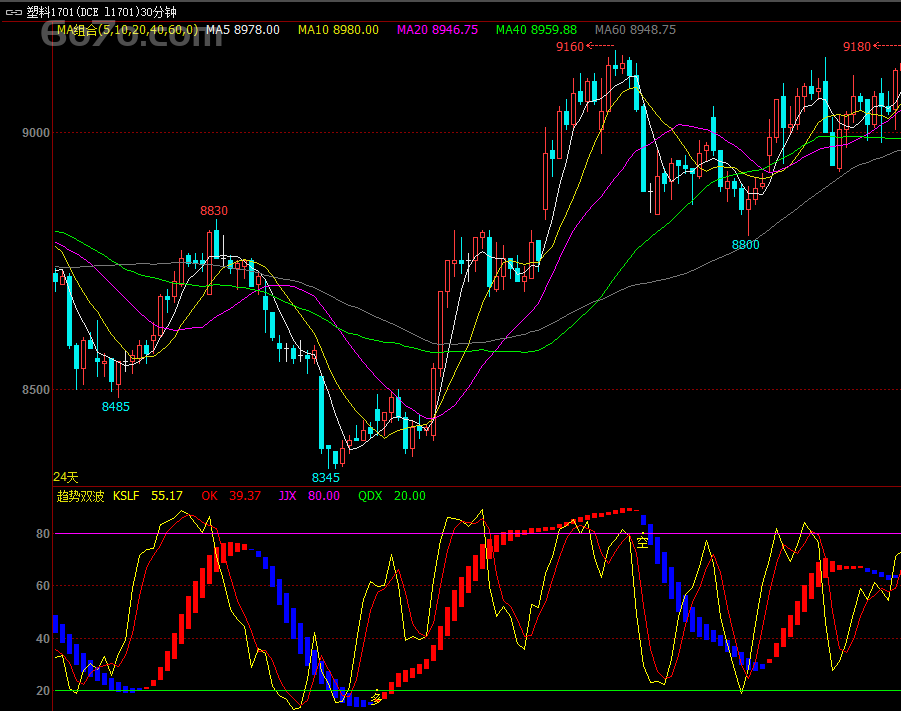901x711 pixels.
Task: Click the chart title 塑料1701 30分钟
Action: tap(101, 12)
